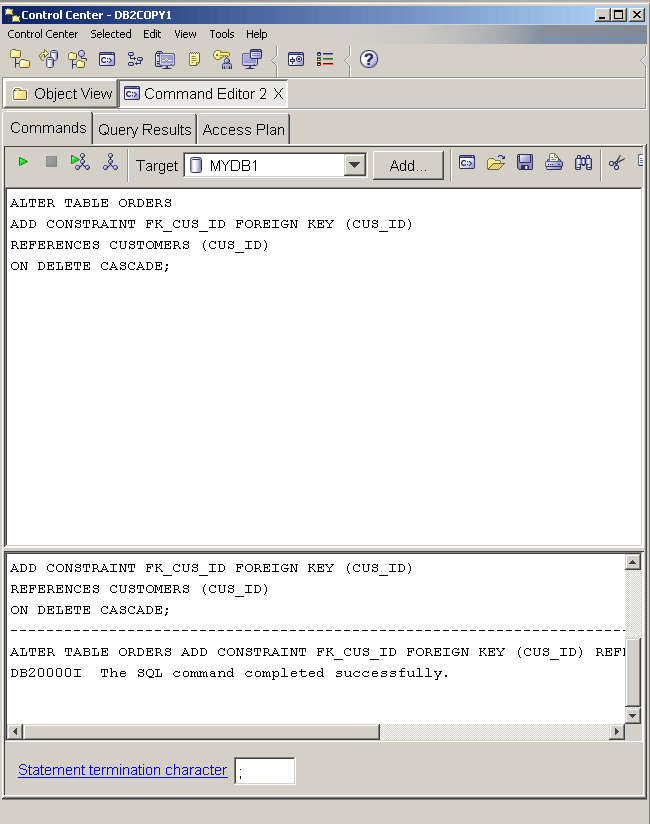Open the Journal notepad icon

(194, 59)
